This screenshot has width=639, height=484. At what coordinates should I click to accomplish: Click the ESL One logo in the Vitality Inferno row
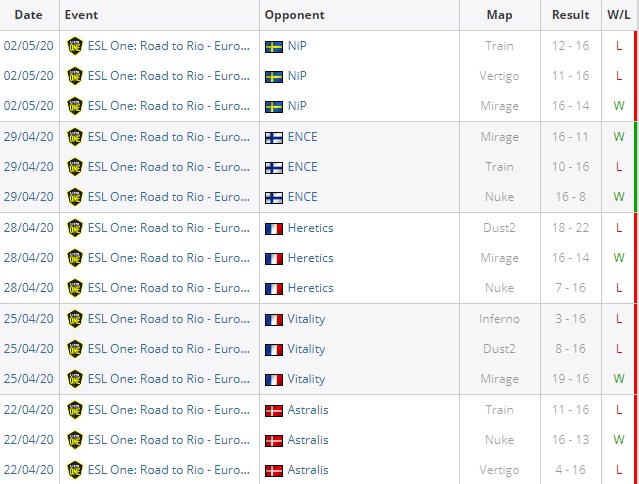click(74, 319)
